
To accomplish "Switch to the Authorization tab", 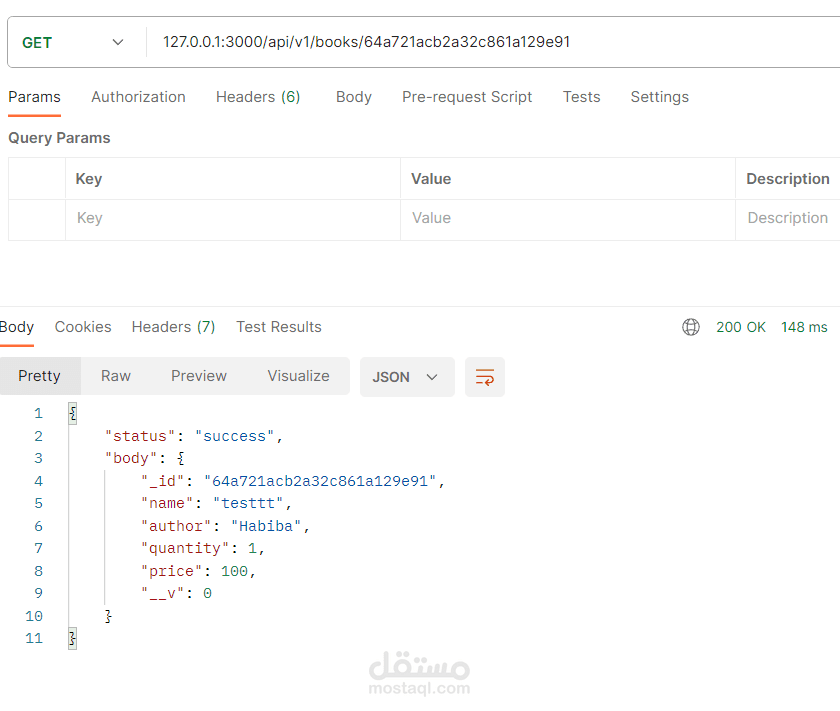I will click(x=138, y=97).
